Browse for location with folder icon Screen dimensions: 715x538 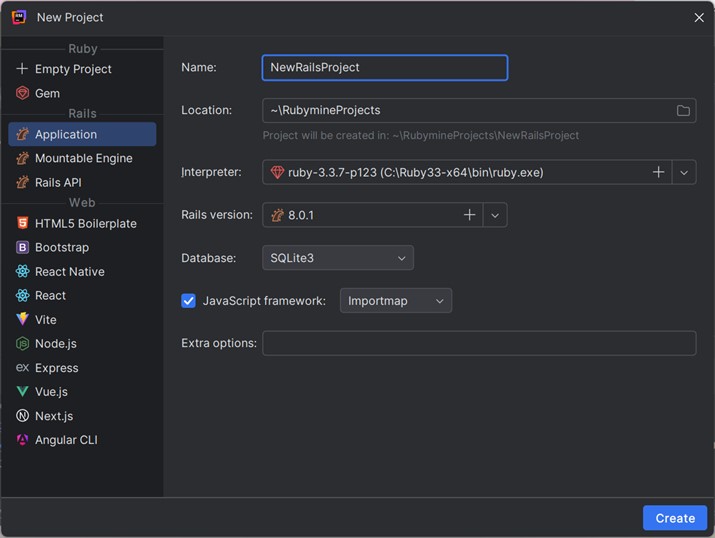click(683, 110)
